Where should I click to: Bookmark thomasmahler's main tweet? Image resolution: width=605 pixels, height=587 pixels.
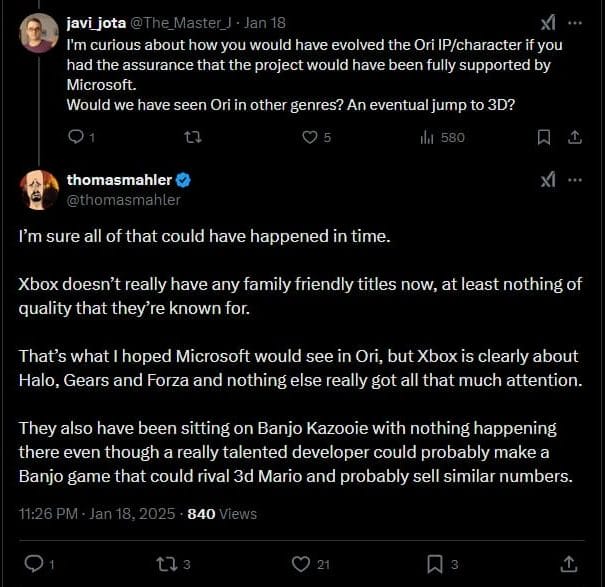pos(434,564)
